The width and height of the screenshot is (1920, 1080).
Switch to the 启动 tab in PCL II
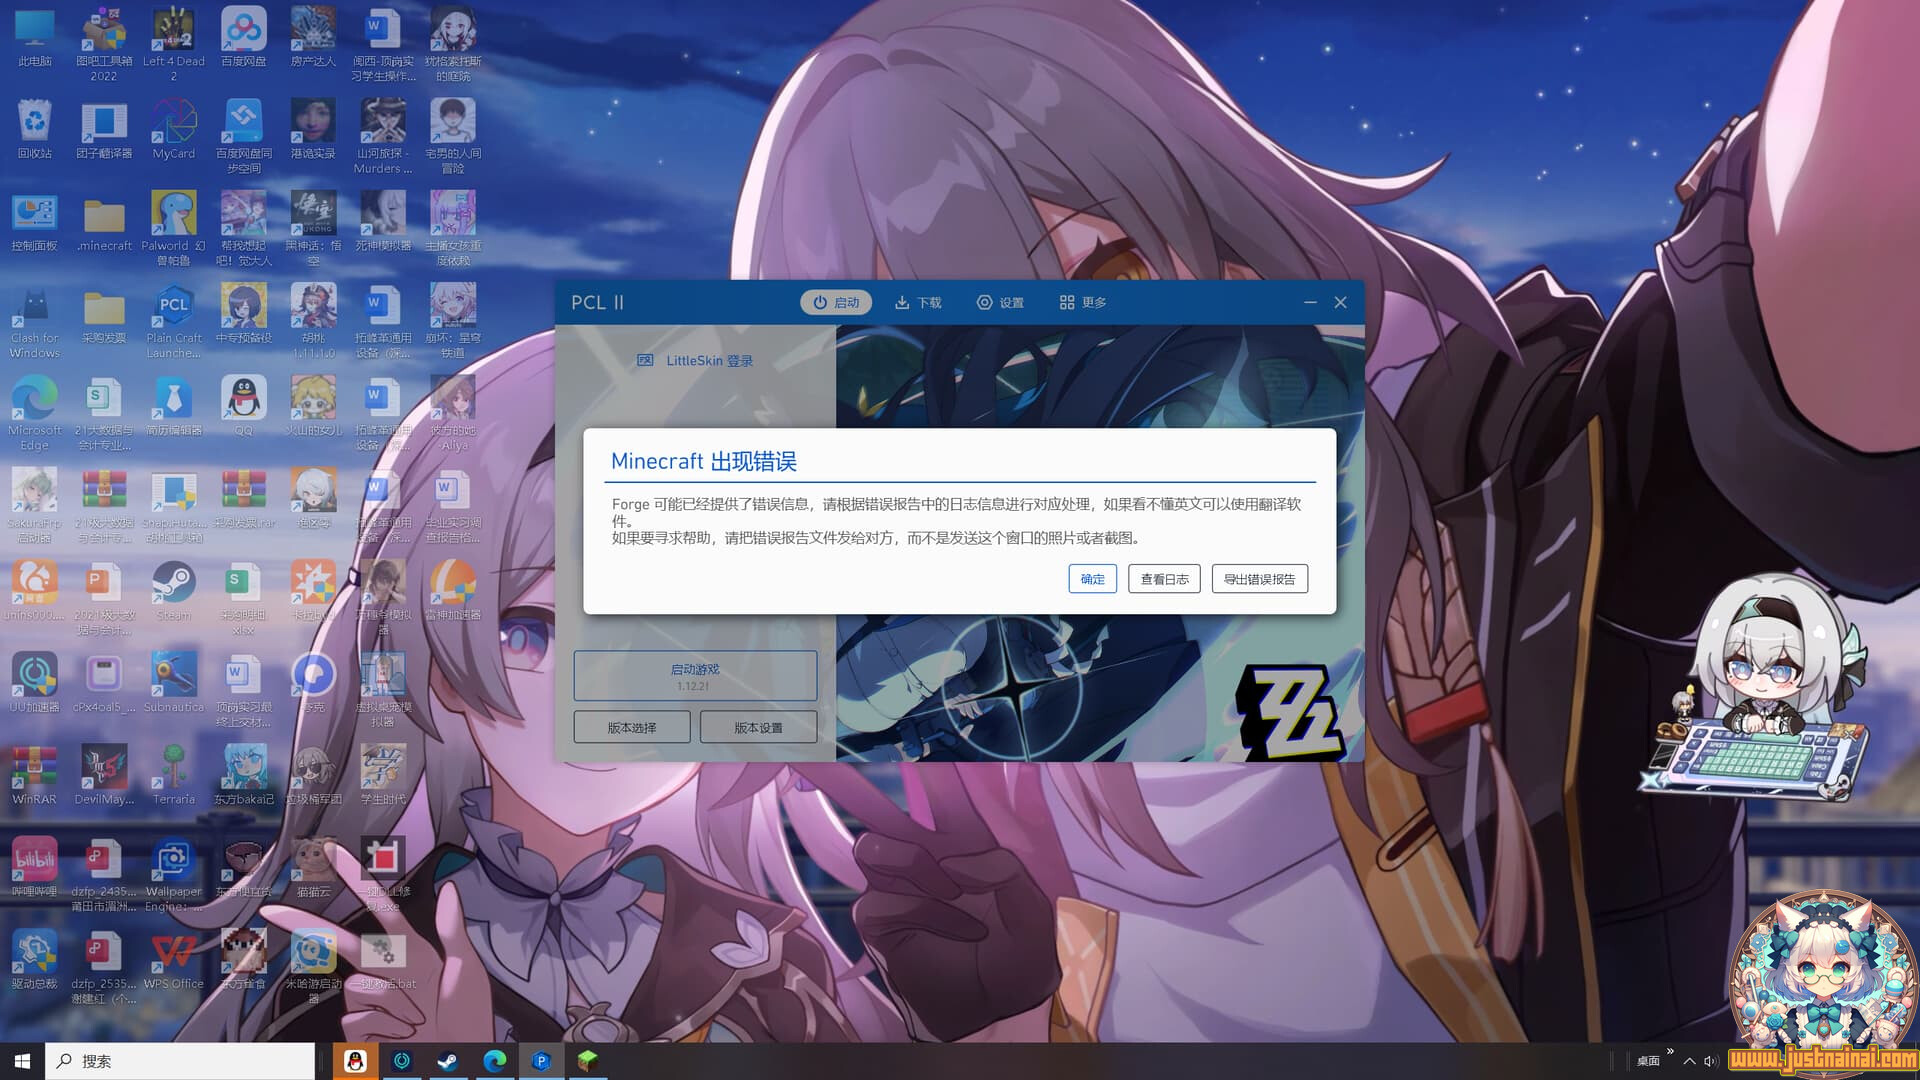[x=836, y=302]
